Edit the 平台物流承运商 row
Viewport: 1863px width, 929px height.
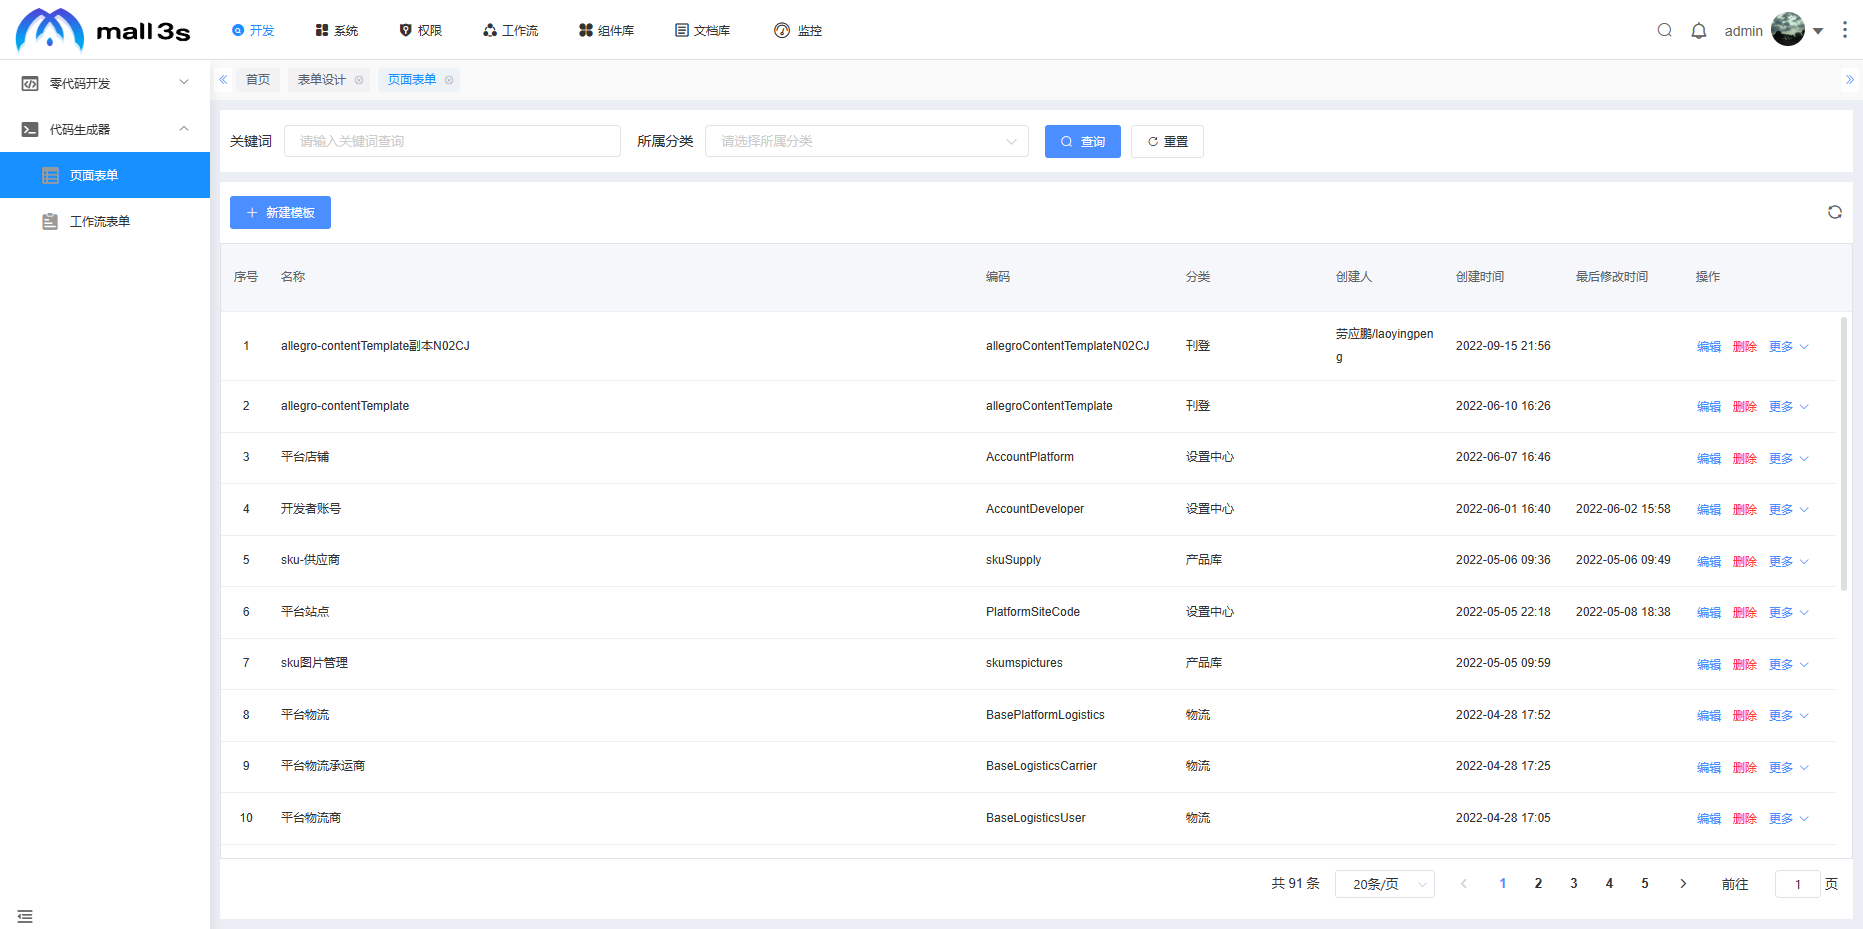coord(1709,768)
